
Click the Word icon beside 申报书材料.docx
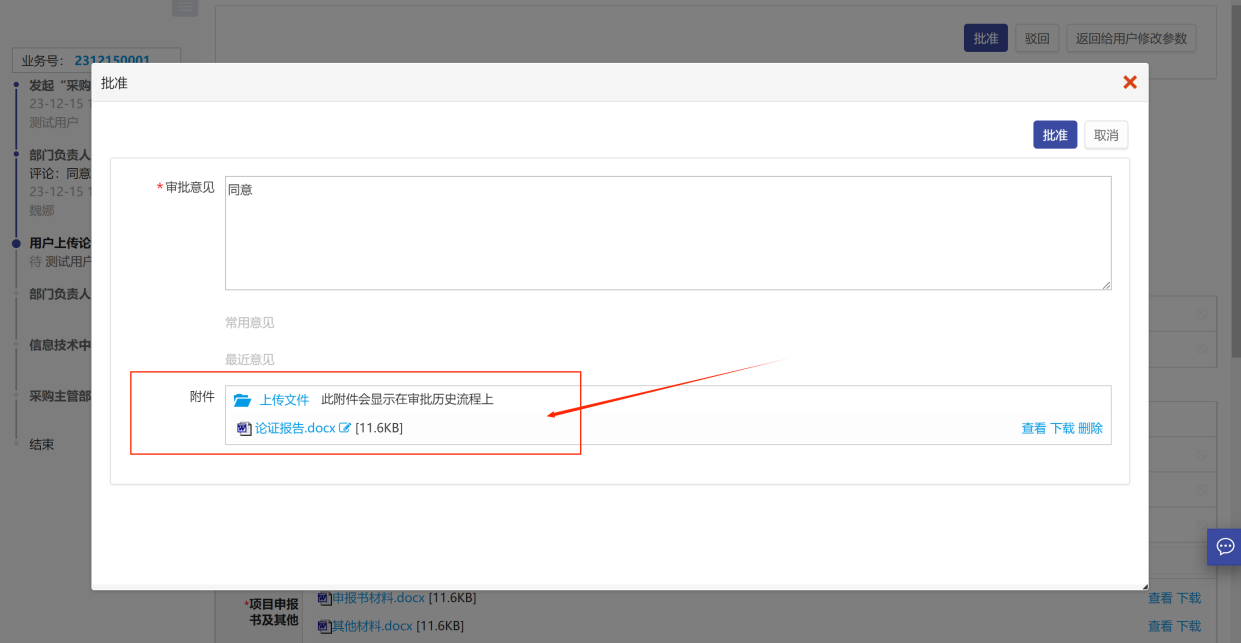tap(324, 598)
